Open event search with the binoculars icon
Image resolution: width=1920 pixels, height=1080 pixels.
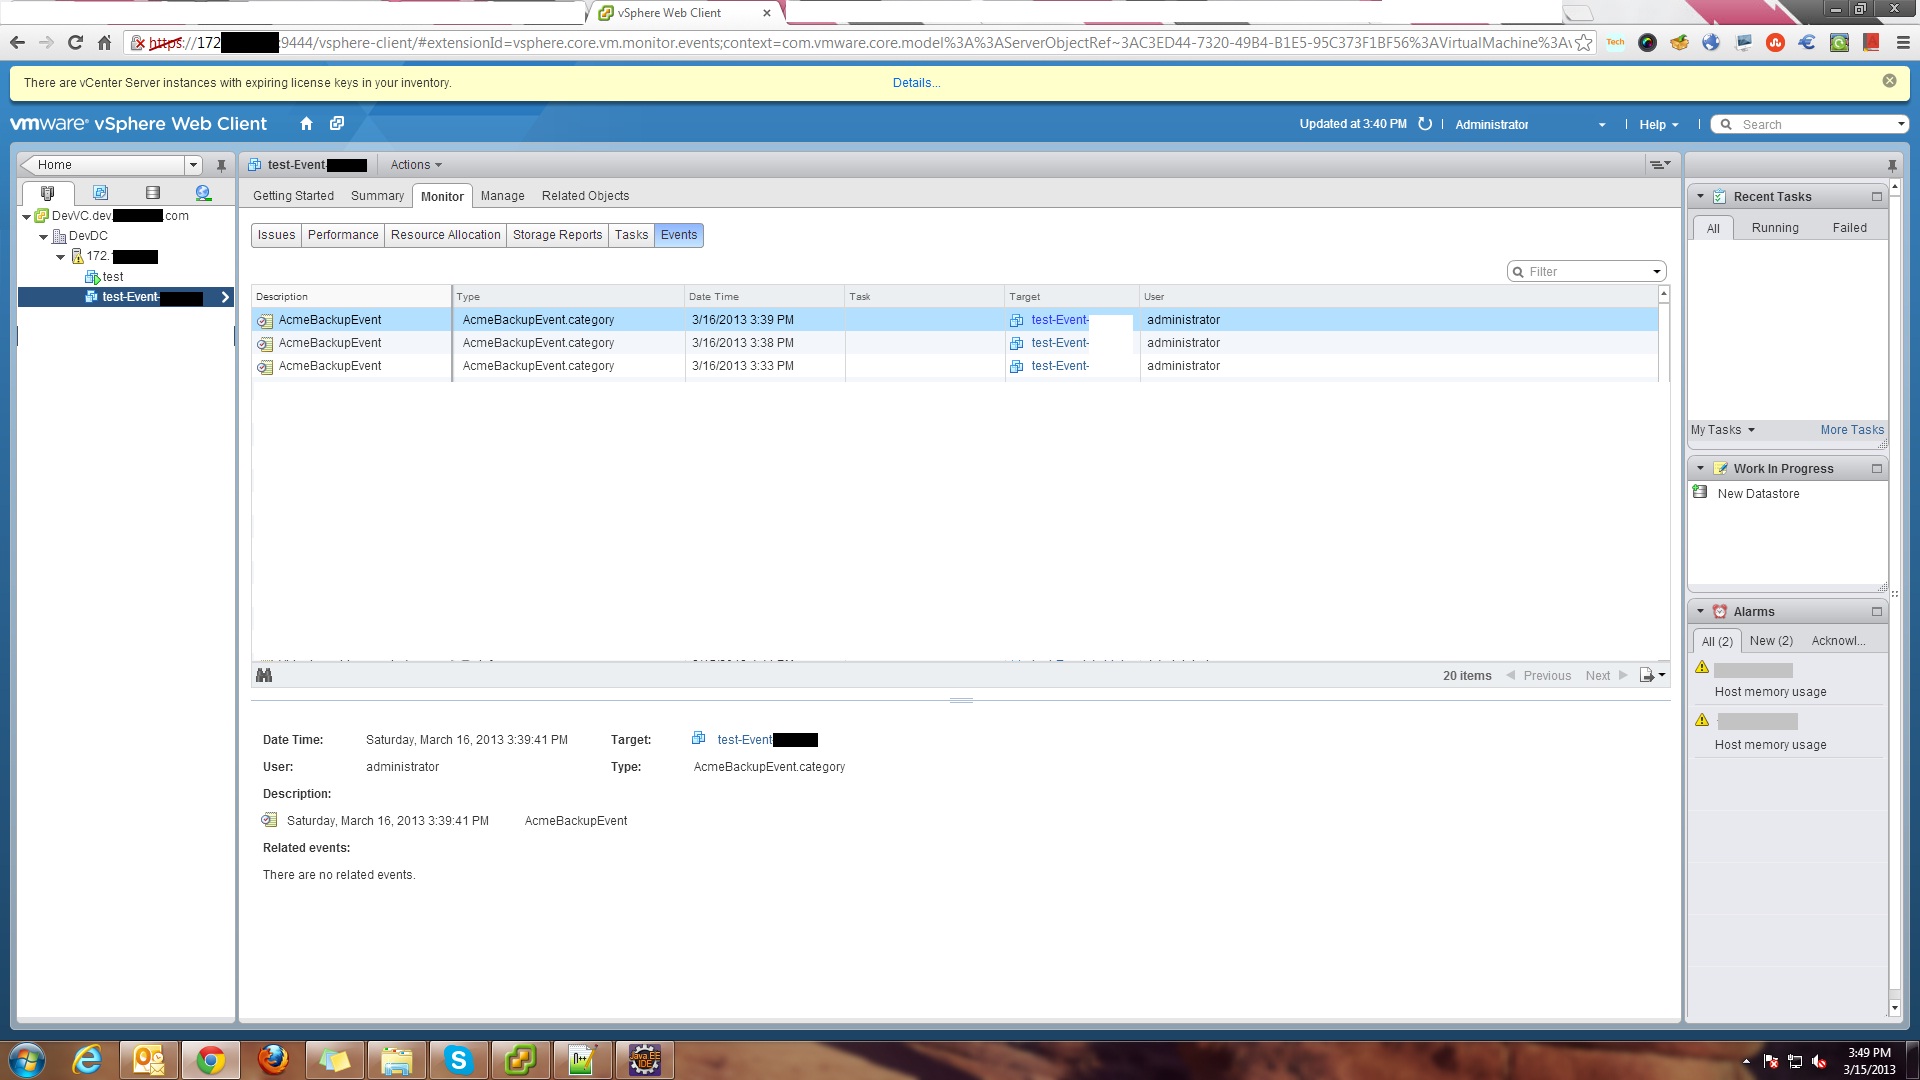[x=264, y=675]
